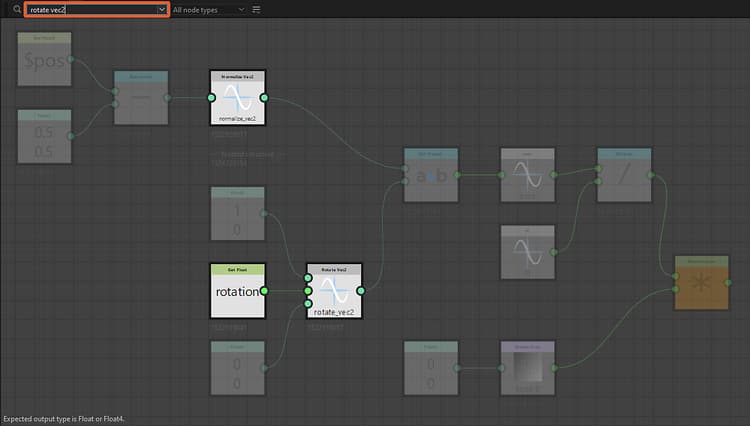Click the Subtraction node output connector
This screenshot has height=426, width=750.
(167, 98)
